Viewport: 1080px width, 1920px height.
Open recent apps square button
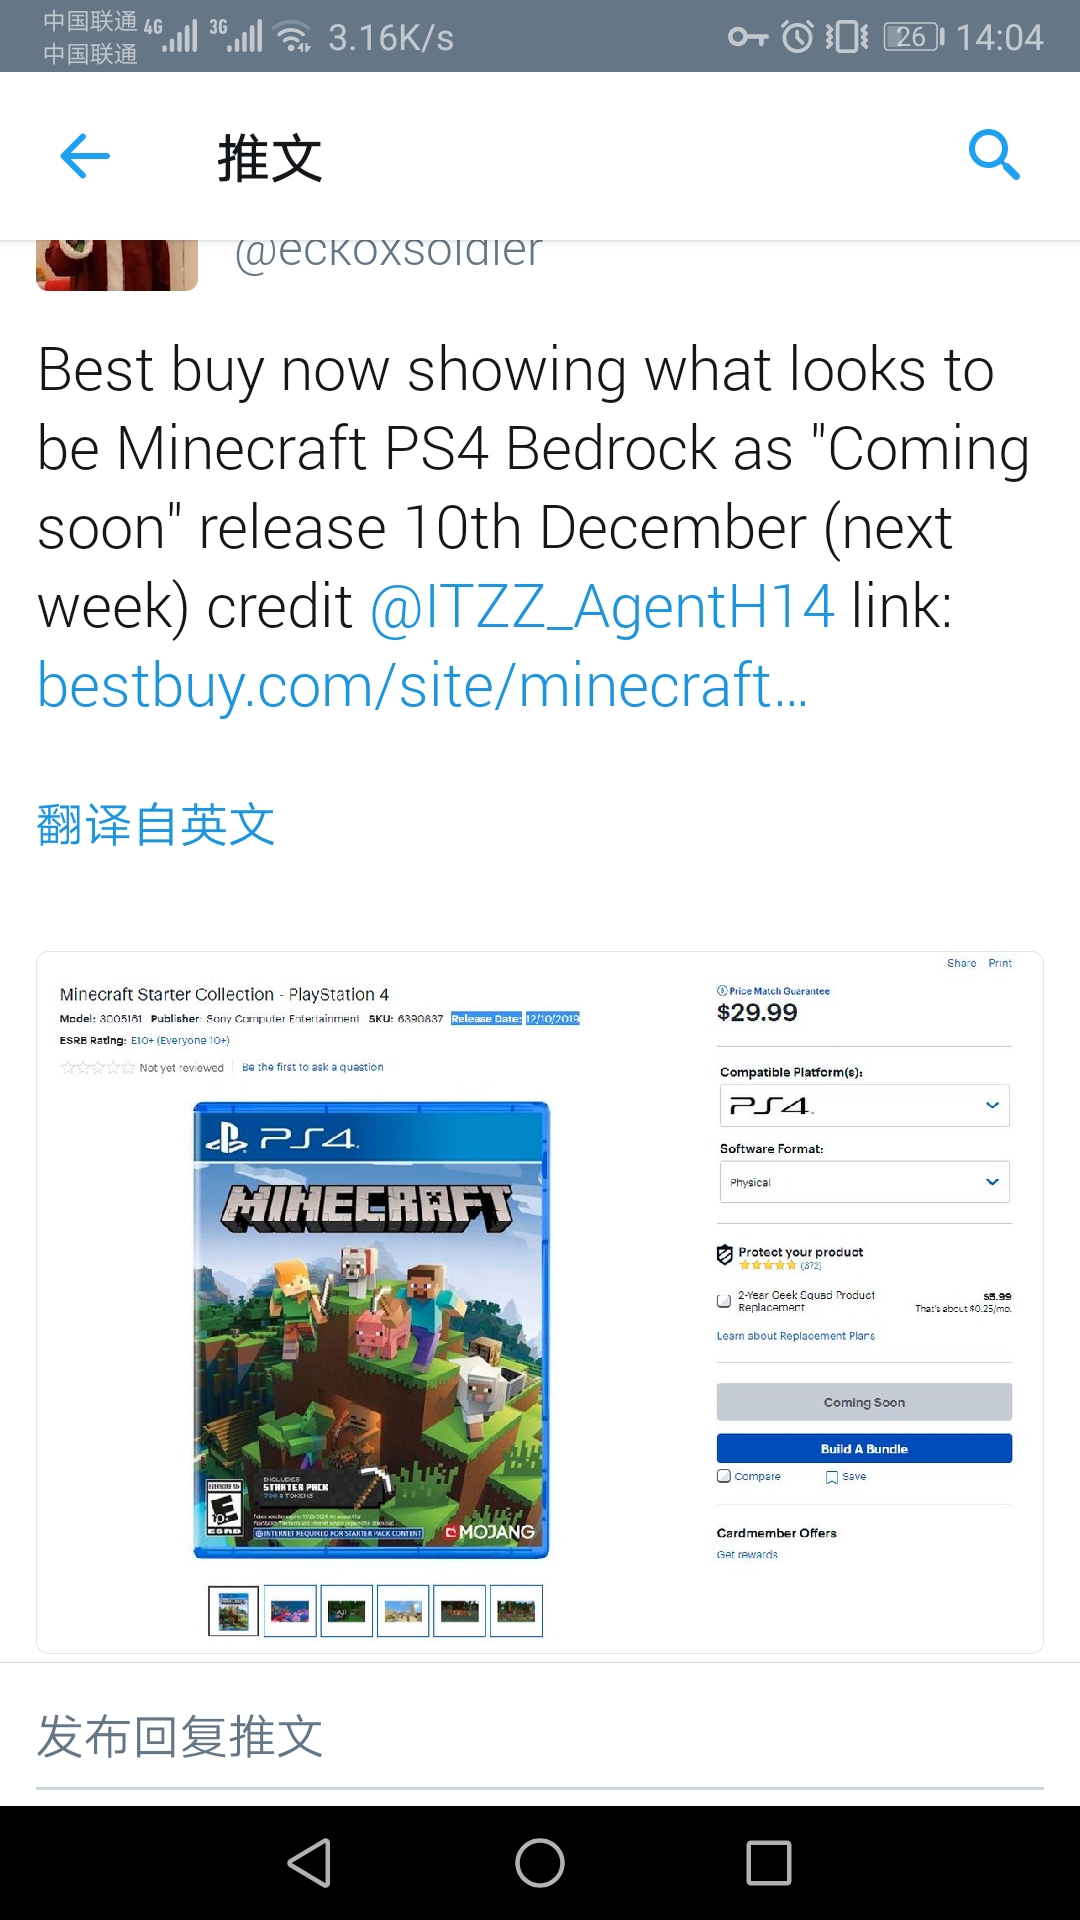[769, 1863]
